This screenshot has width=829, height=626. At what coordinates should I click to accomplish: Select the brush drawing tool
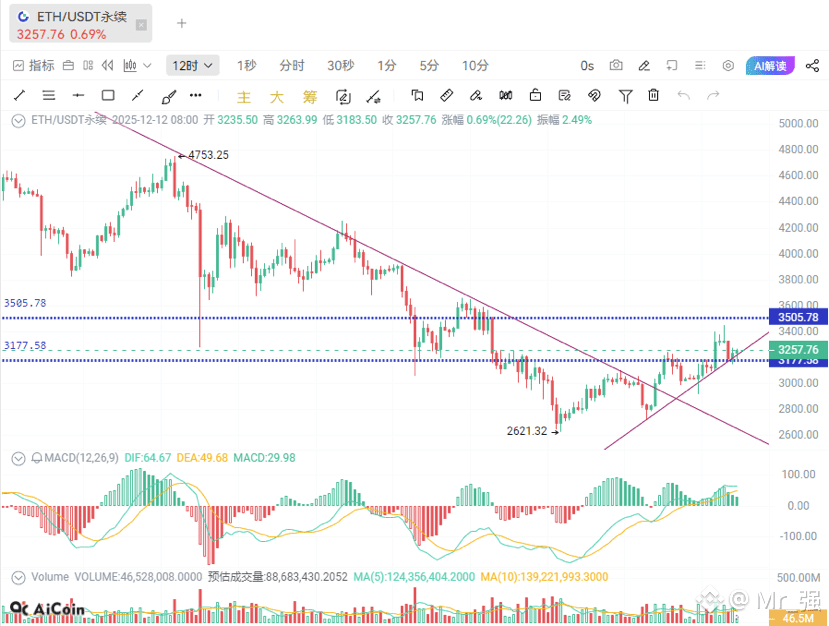coord(168,96)
